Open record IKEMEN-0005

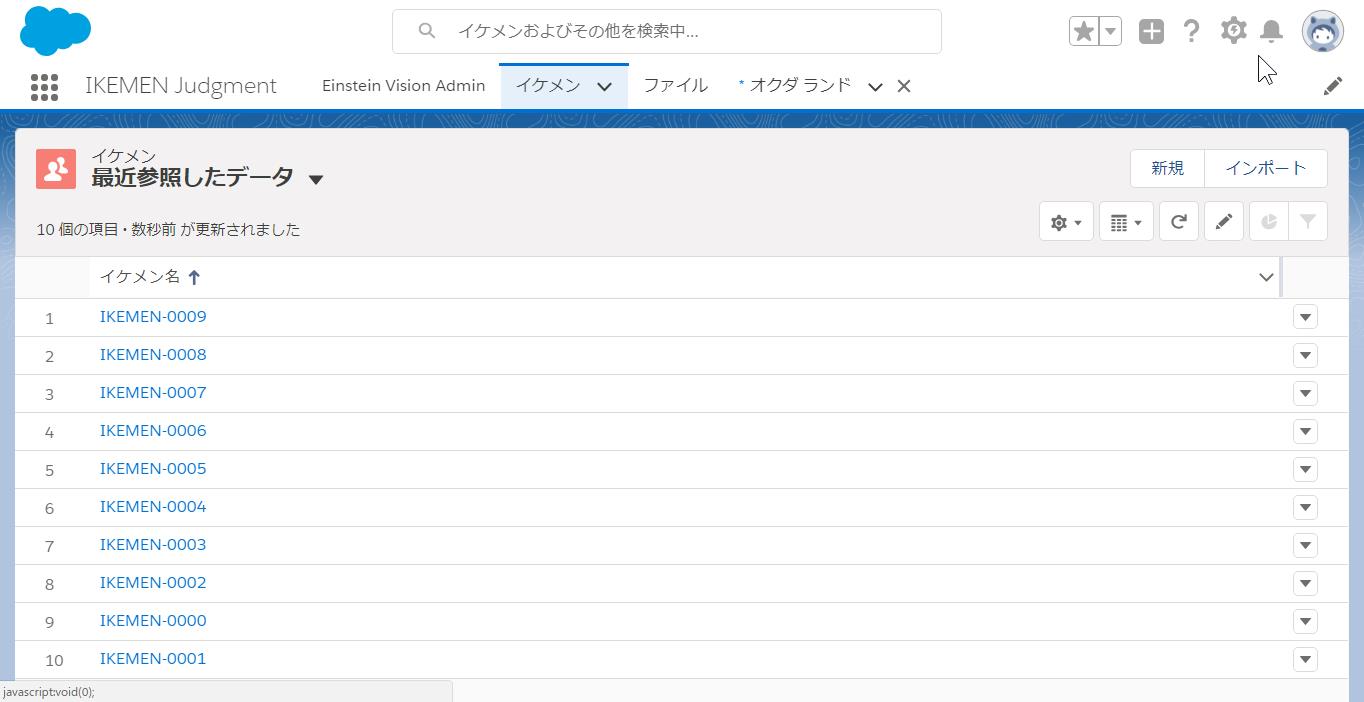[153, 469]
